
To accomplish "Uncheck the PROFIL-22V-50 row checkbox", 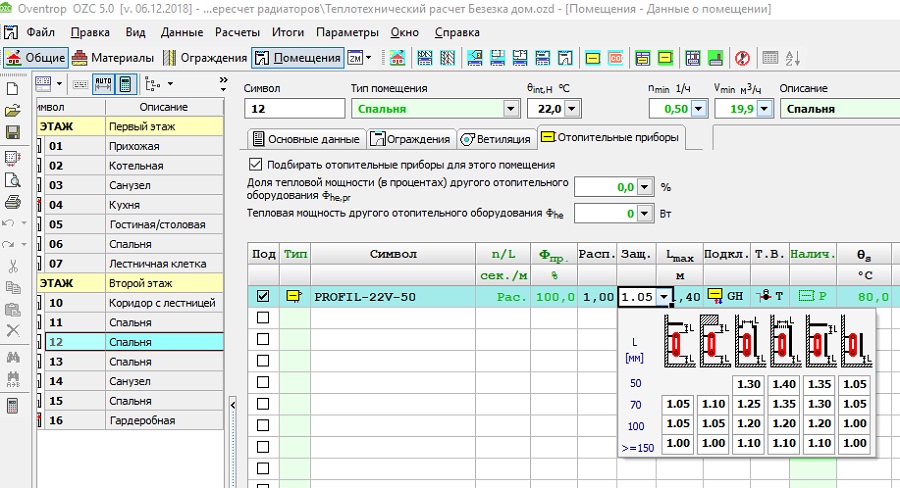I will [x=263, y=296].
